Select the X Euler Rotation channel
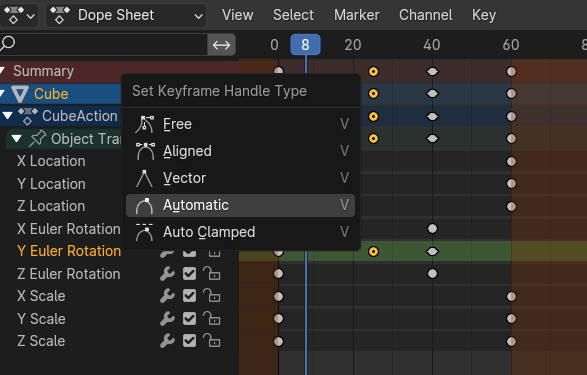Viewport: 587px width, 375px height. tap(69, 229)
